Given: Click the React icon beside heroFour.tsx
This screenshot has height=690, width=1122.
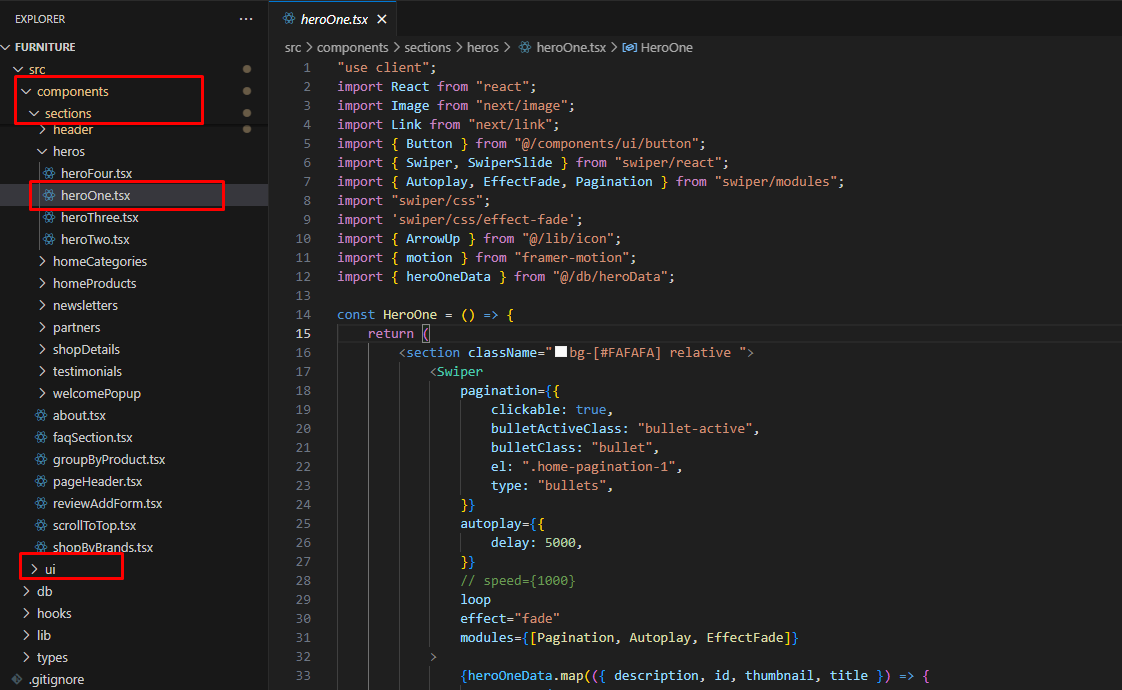Looking at the screenshot, I should click(x=49, y=174).
